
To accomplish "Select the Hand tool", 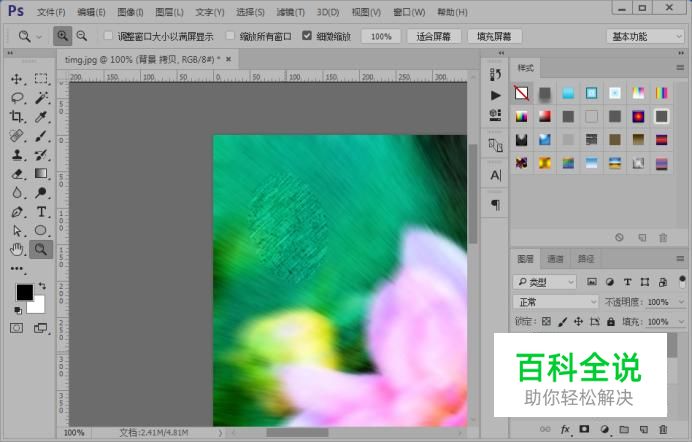I will (x=17, y=249).
